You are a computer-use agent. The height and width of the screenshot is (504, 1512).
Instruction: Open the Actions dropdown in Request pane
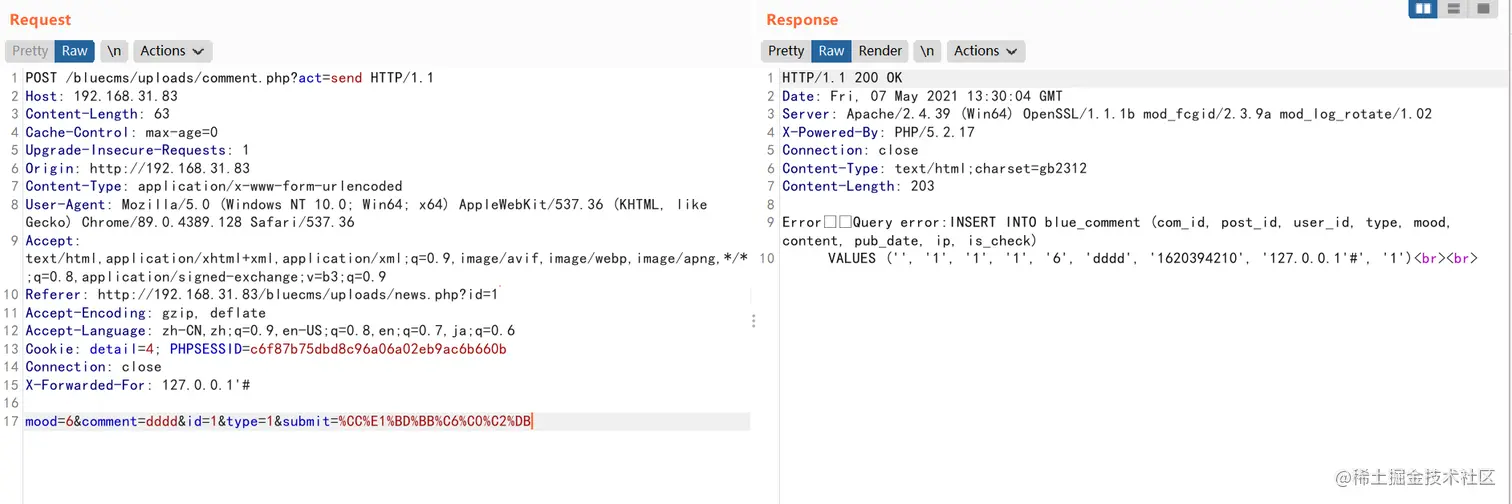pyautogui.click(x=172, y=51)
